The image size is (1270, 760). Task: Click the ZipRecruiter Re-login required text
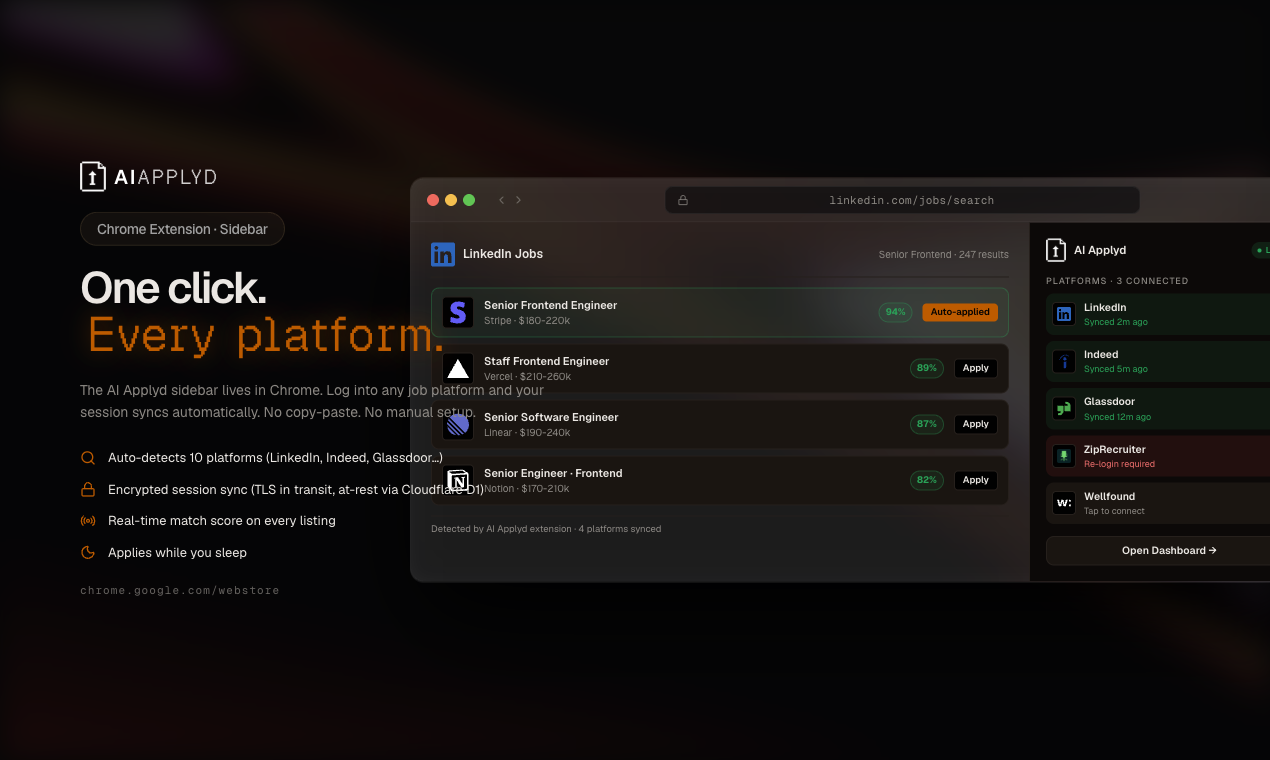(x=1119, y=464)
